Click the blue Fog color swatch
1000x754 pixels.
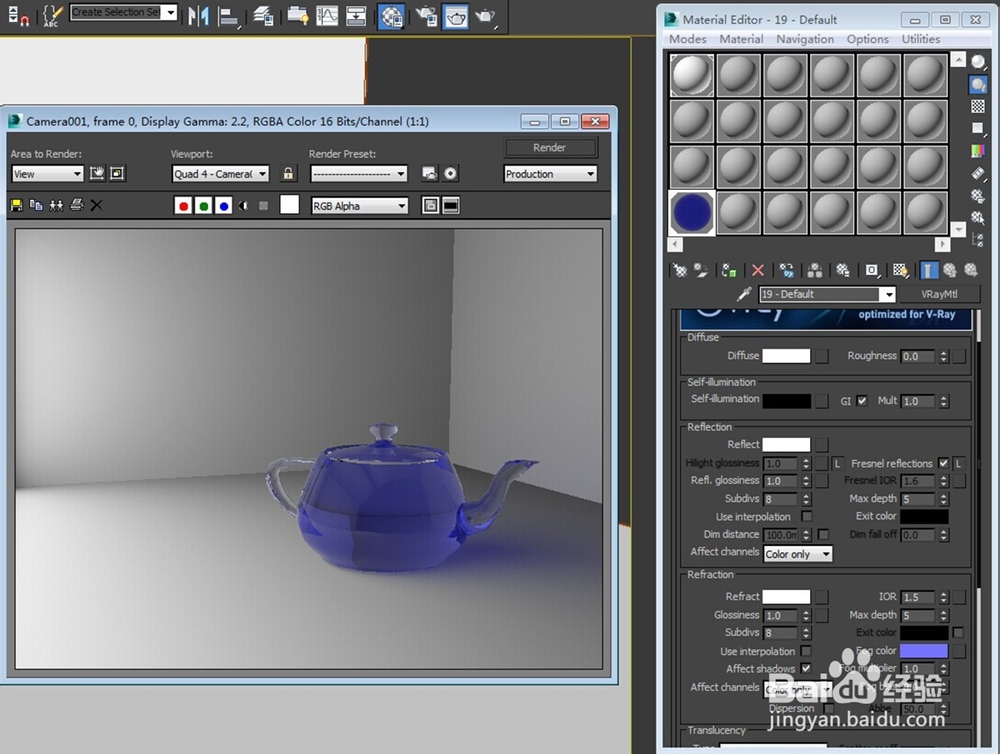(923, 651)
